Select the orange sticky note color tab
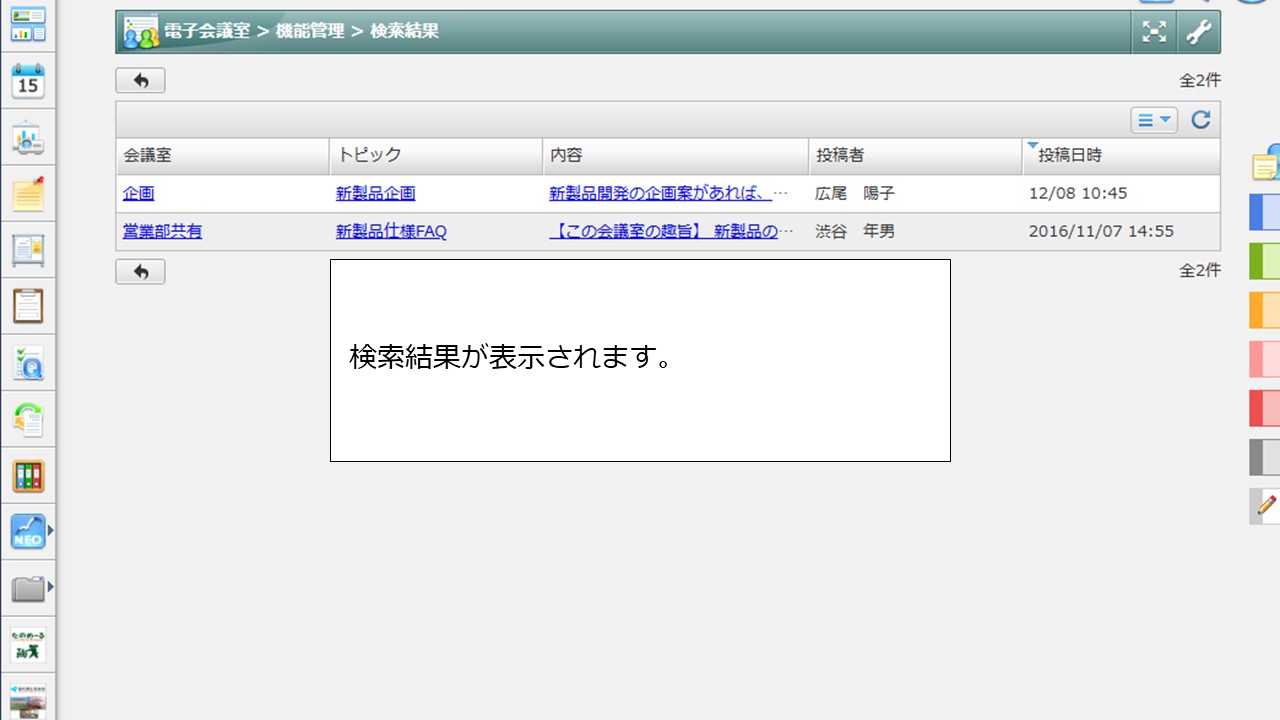This screenshot has height=720, width=1280. coord(1265,310)
